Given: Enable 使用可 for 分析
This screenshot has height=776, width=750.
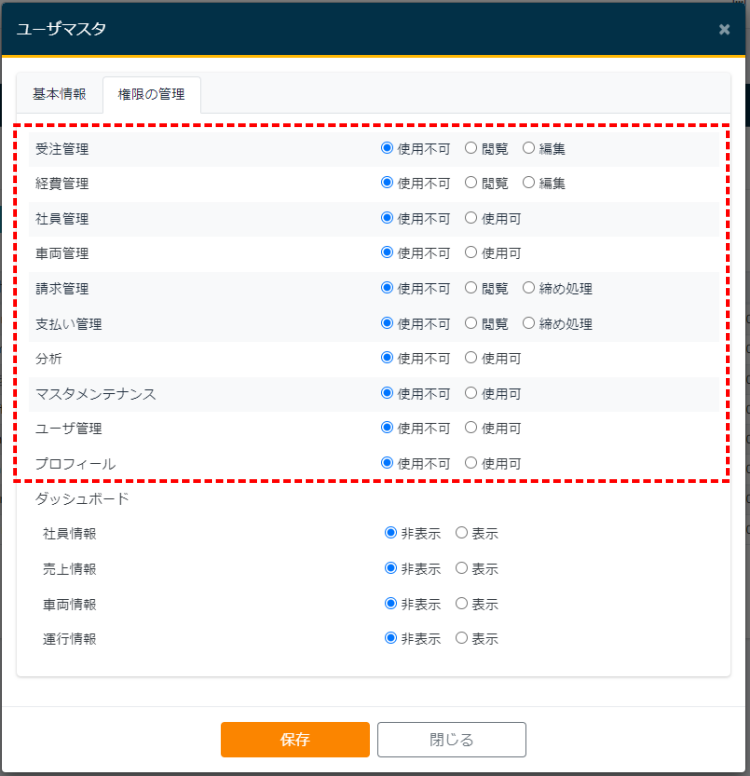Looking at the screenshot, I should (471, 358).
